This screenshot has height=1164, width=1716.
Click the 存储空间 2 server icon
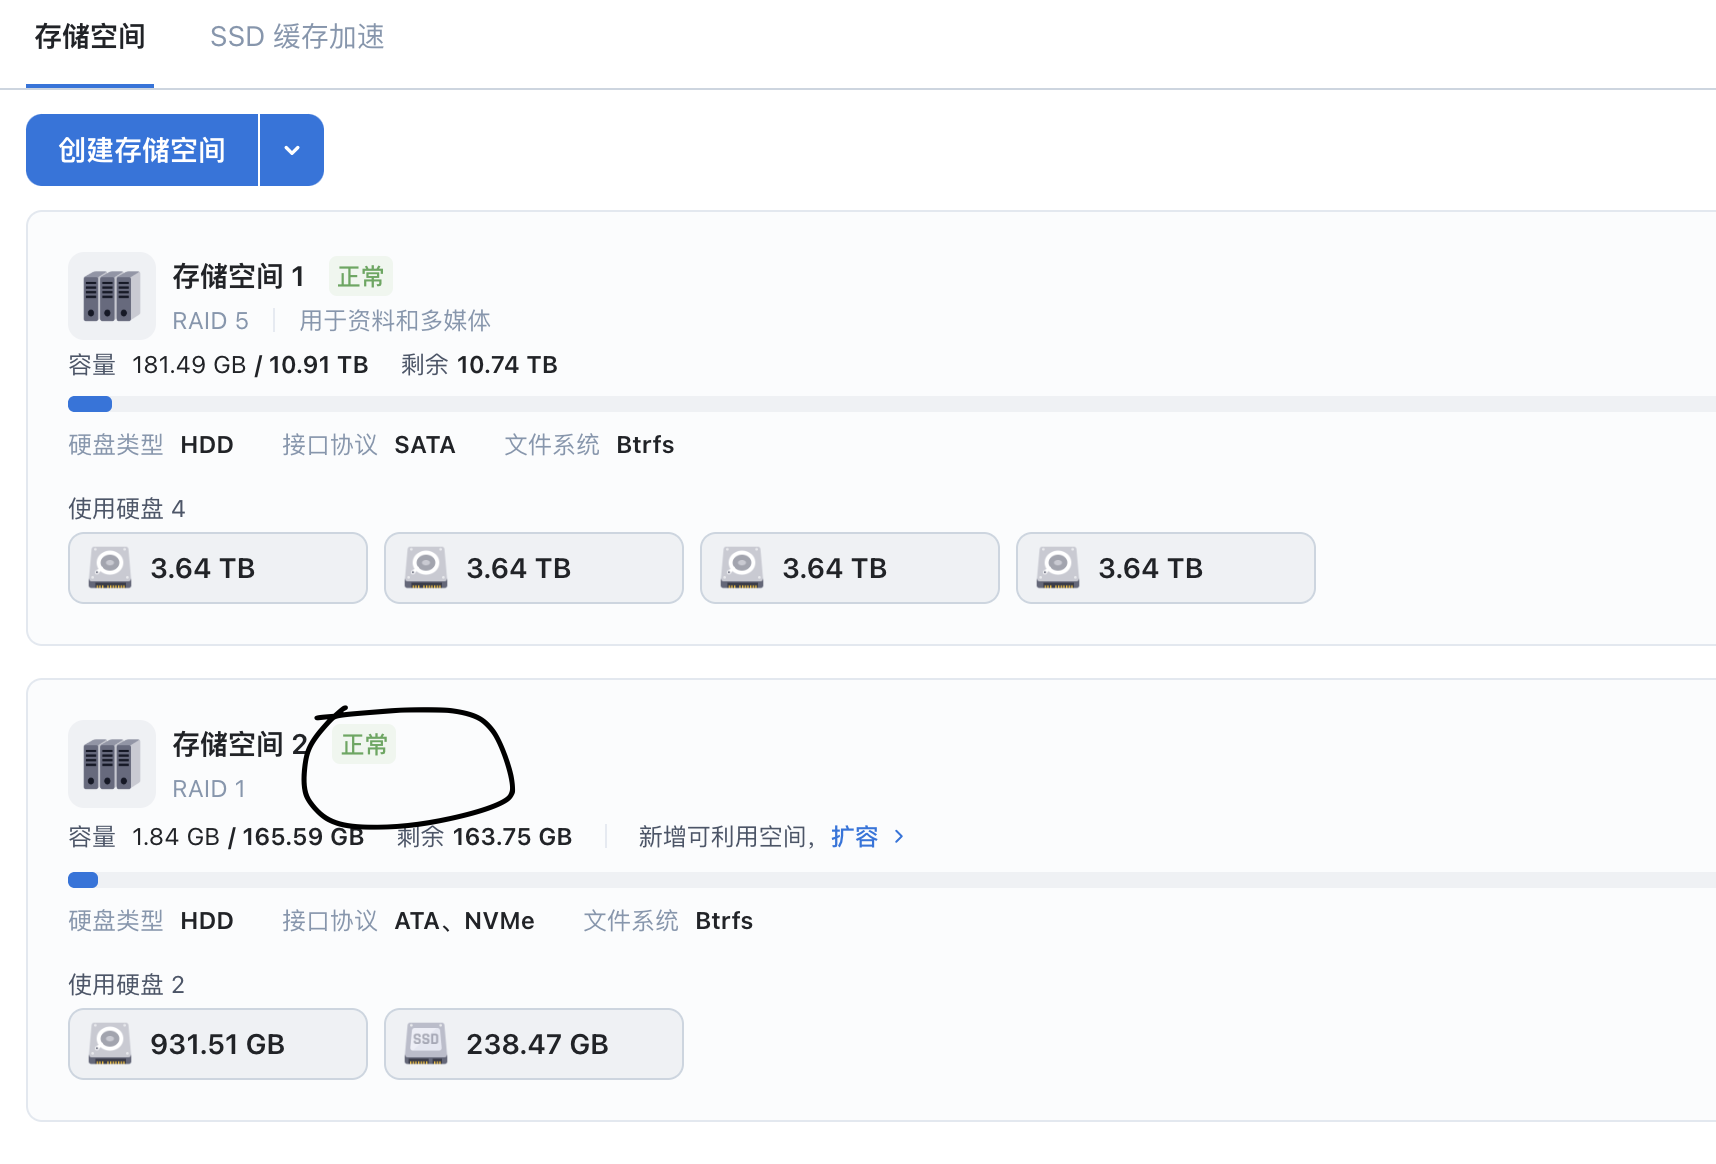pos(111,764)
